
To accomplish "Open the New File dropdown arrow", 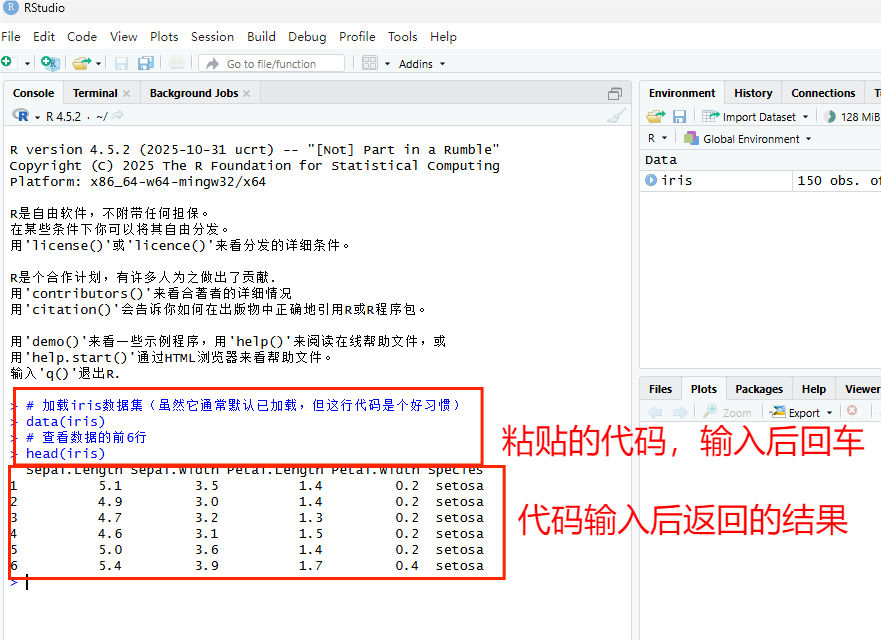I will (x=27, y=64).
